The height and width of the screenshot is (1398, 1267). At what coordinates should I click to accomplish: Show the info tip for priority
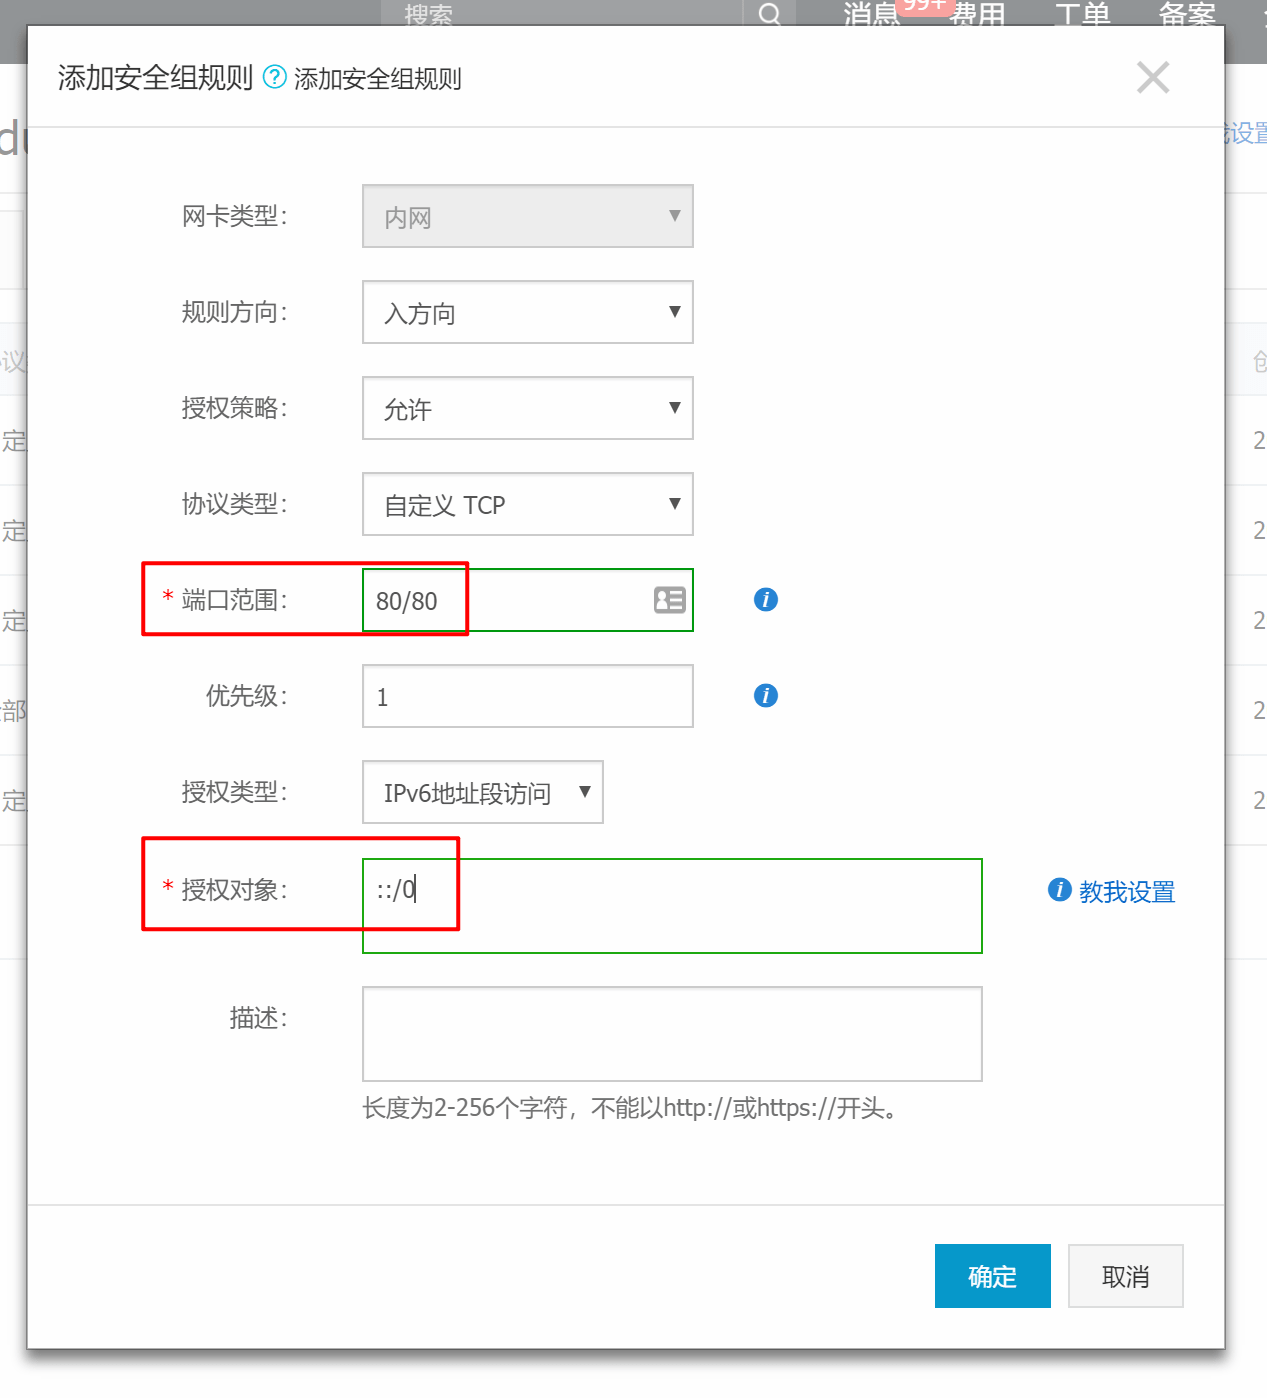point(766,696)
